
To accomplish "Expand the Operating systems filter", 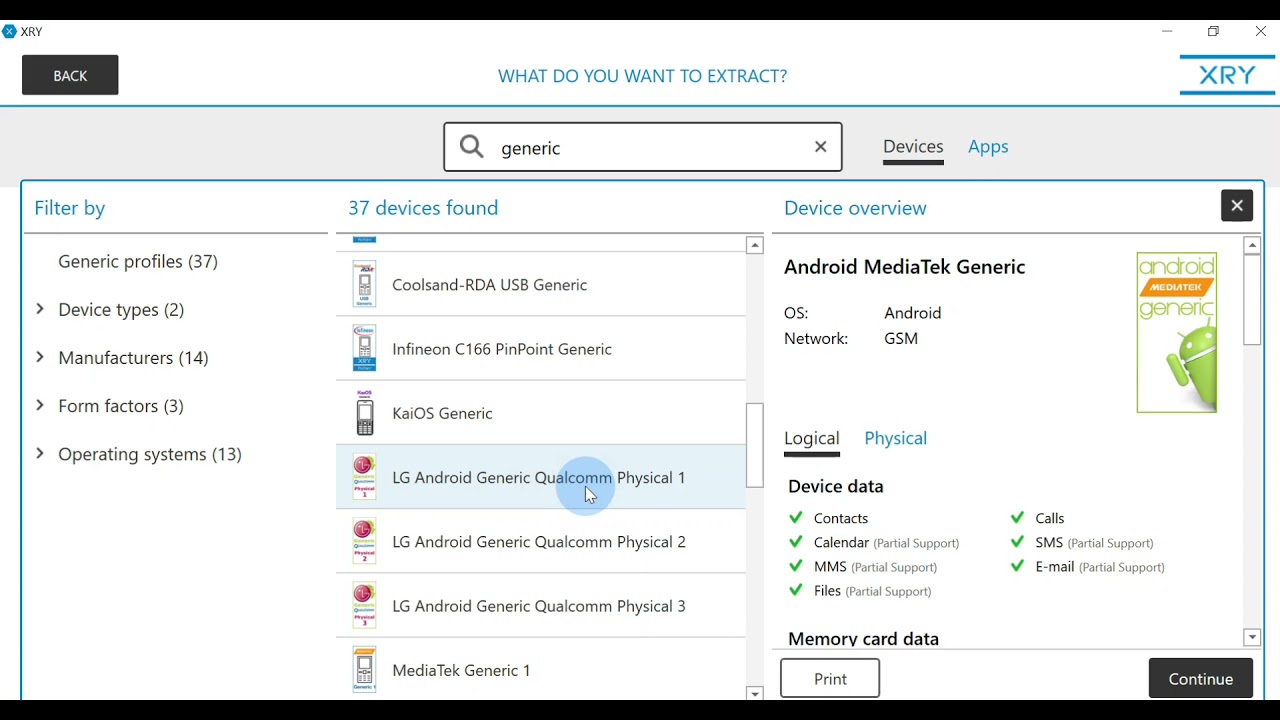I will 40,453.
